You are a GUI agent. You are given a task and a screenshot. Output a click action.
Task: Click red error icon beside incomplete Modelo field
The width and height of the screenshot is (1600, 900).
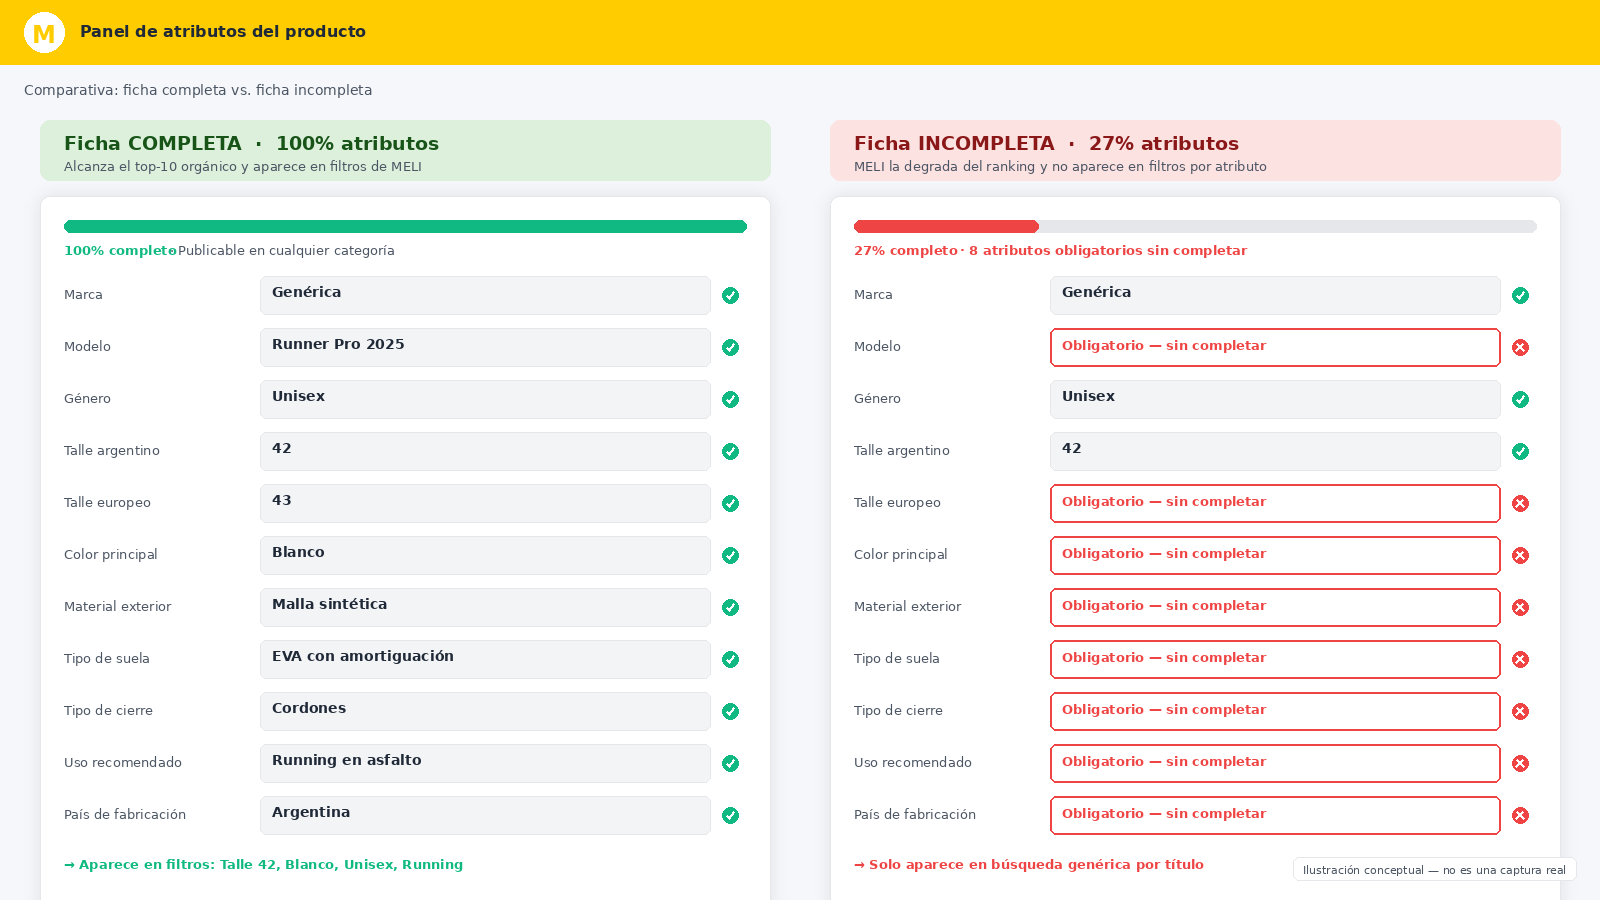point(1521,347)
